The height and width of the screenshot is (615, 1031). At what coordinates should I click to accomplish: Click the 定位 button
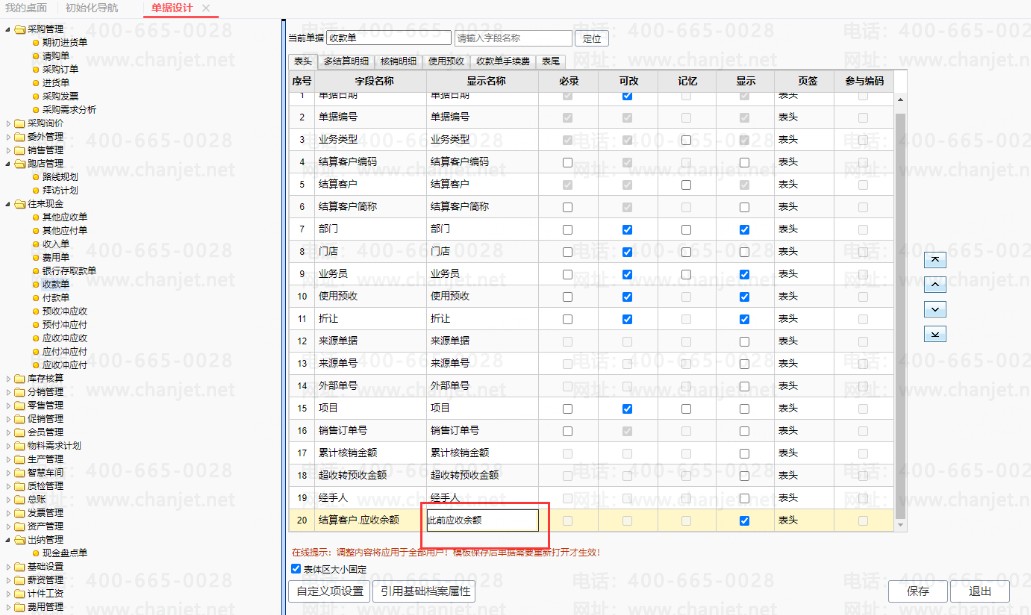click(592, 38)
